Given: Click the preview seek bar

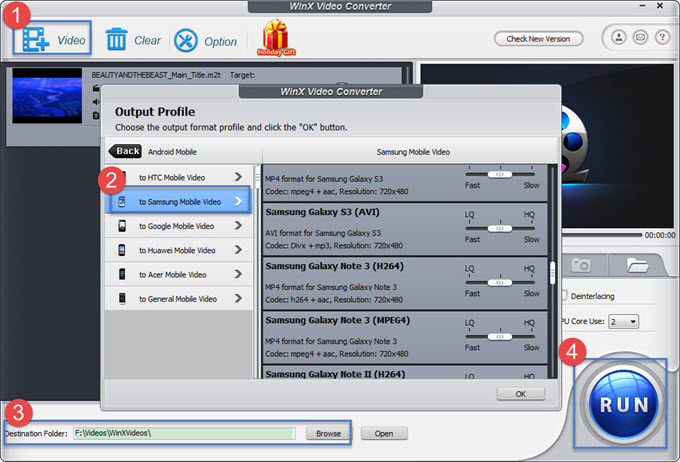Looking at the screenshot, I should pos(602,235).
